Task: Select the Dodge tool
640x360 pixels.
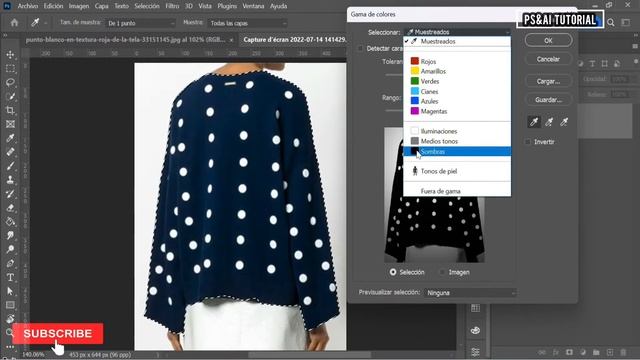Action: (11, 249)
